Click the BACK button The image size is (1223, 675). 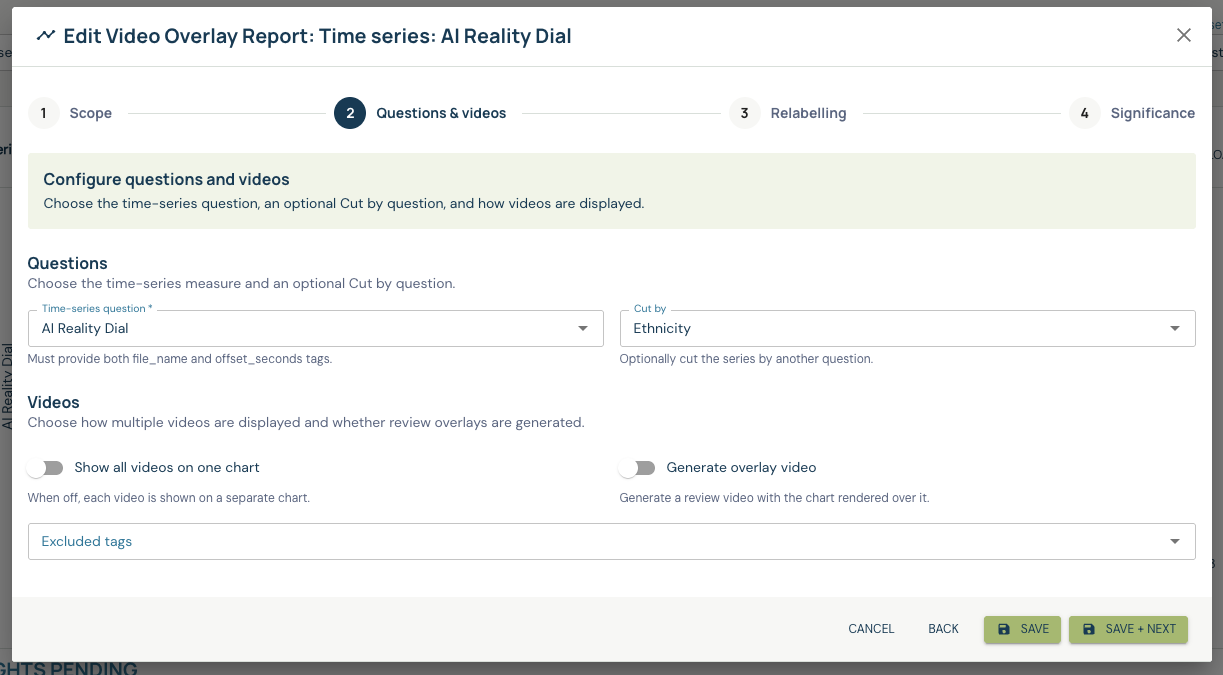pos(943,629)
